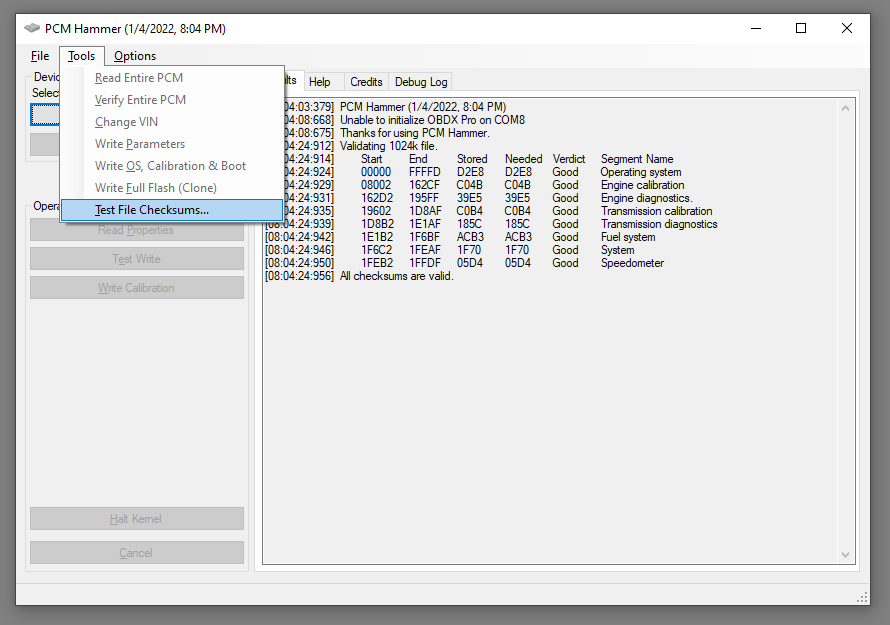Switch to the Credits tab
Image resolution: width=890 pixels, height=625 pixels.
[x=366, y=82]
